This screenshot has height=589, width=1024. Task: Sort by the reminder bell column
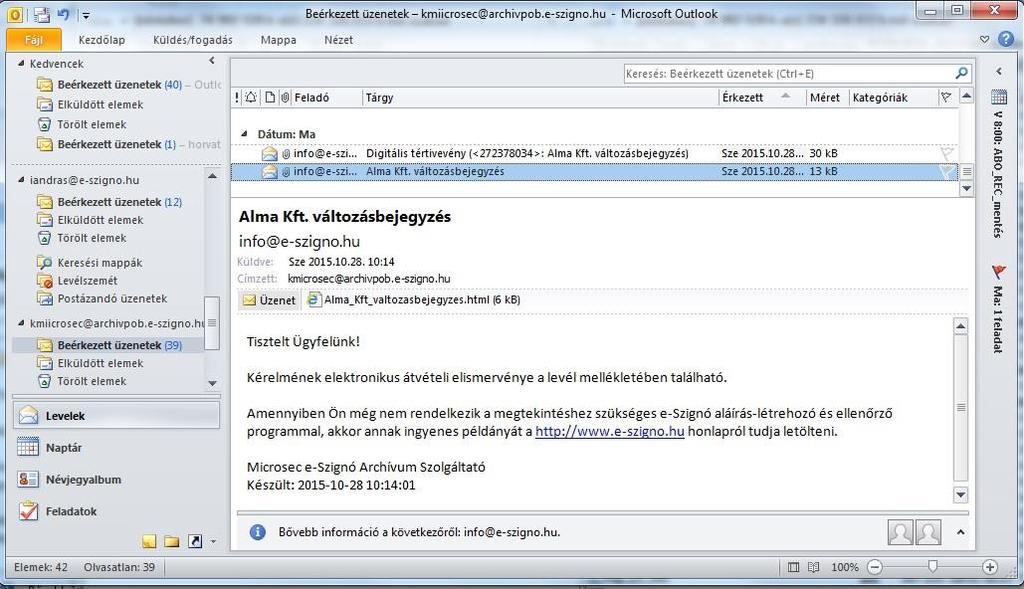point(251,98)
